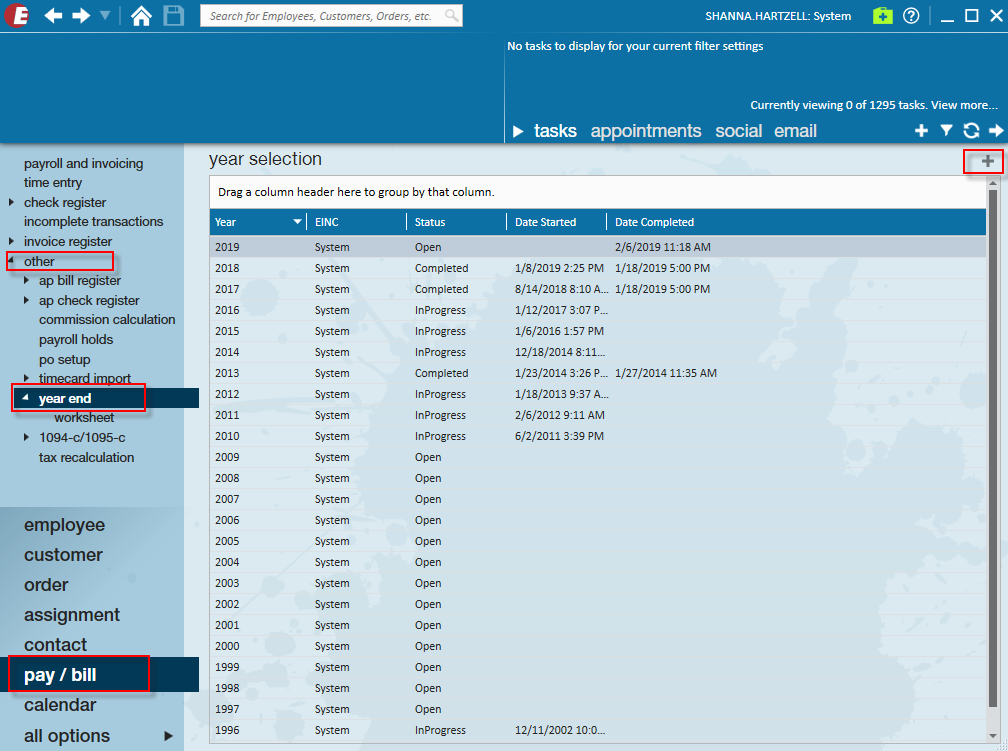Open time entry
The height and width of the screenshot is (751, 1008).
[53, 183]
